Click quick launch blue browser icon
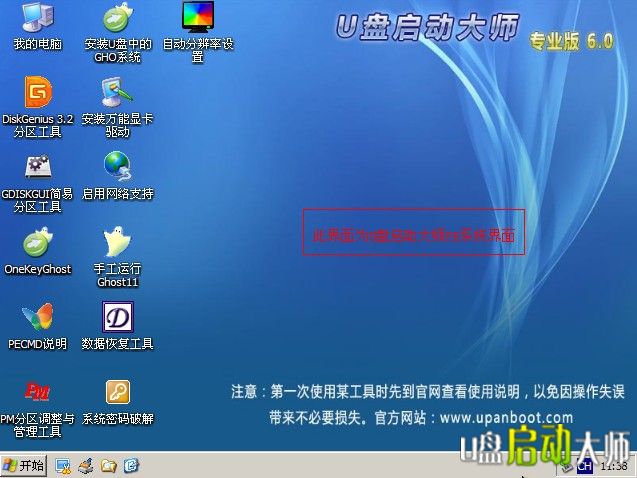This screenshot has height=478, width=637. tap(130, 466)
